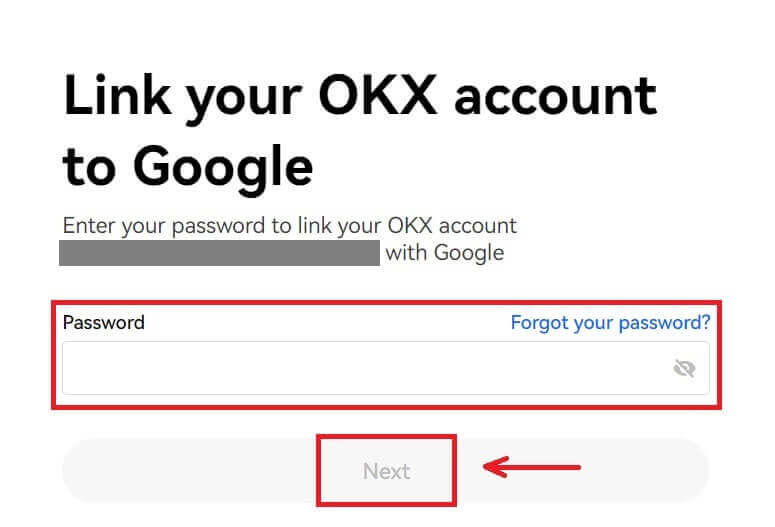Show the hidden password using the eye icon
This screenshot has width=775, height=527.
tap(684, 369)
